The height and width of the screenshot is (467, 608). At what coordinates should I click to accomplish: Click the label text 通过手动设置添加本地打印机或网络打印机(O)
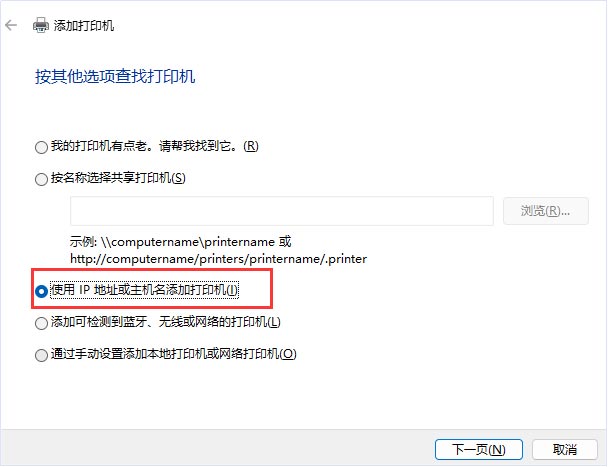point(174,354)
